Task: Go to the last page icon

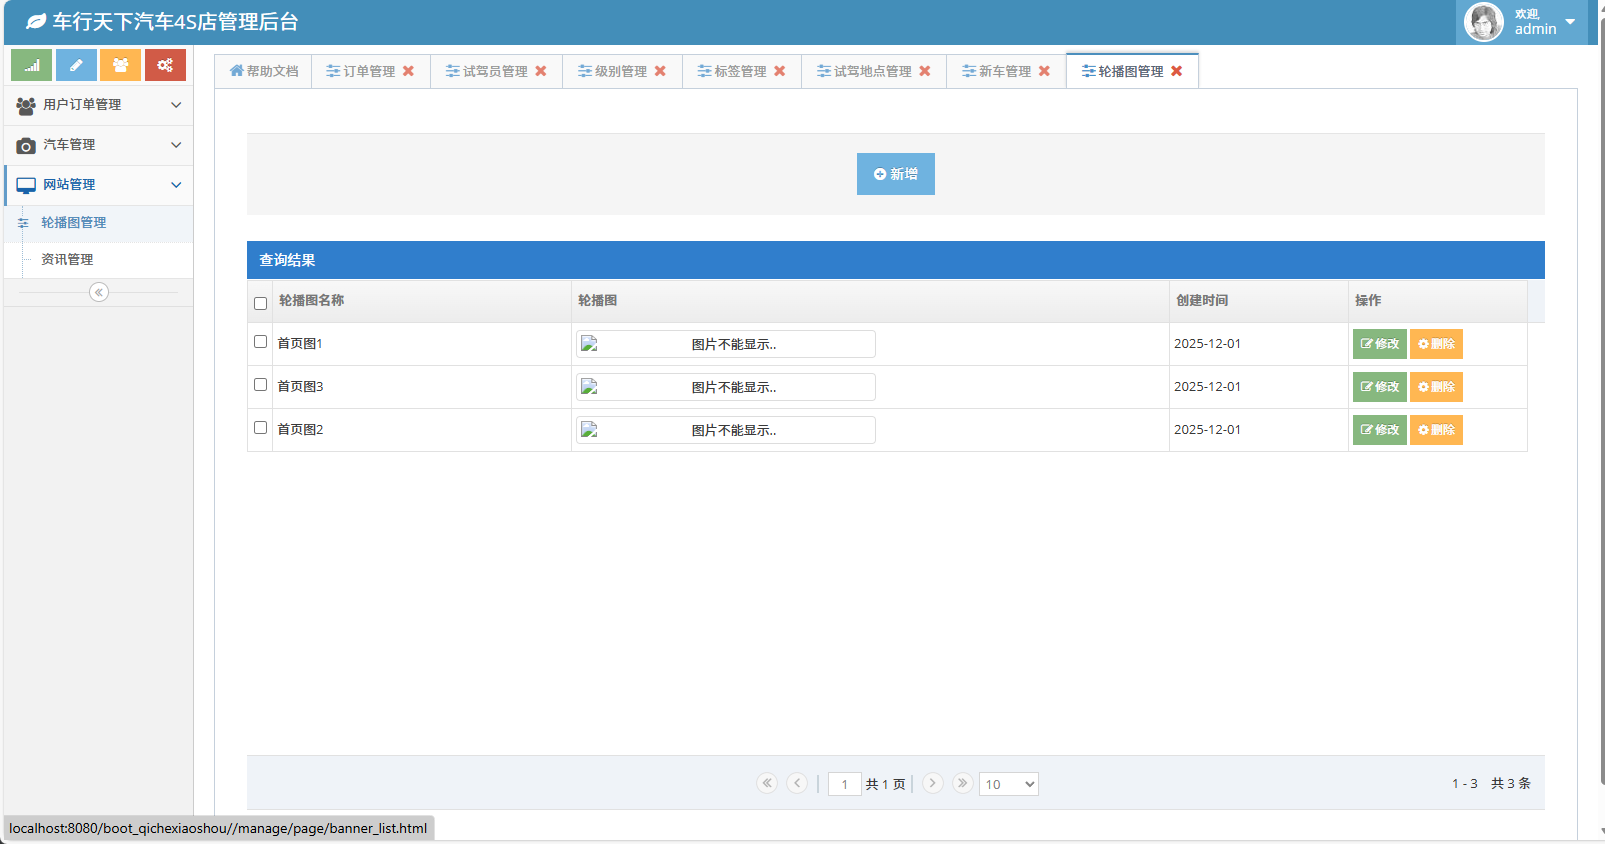Action: point(962,783)
